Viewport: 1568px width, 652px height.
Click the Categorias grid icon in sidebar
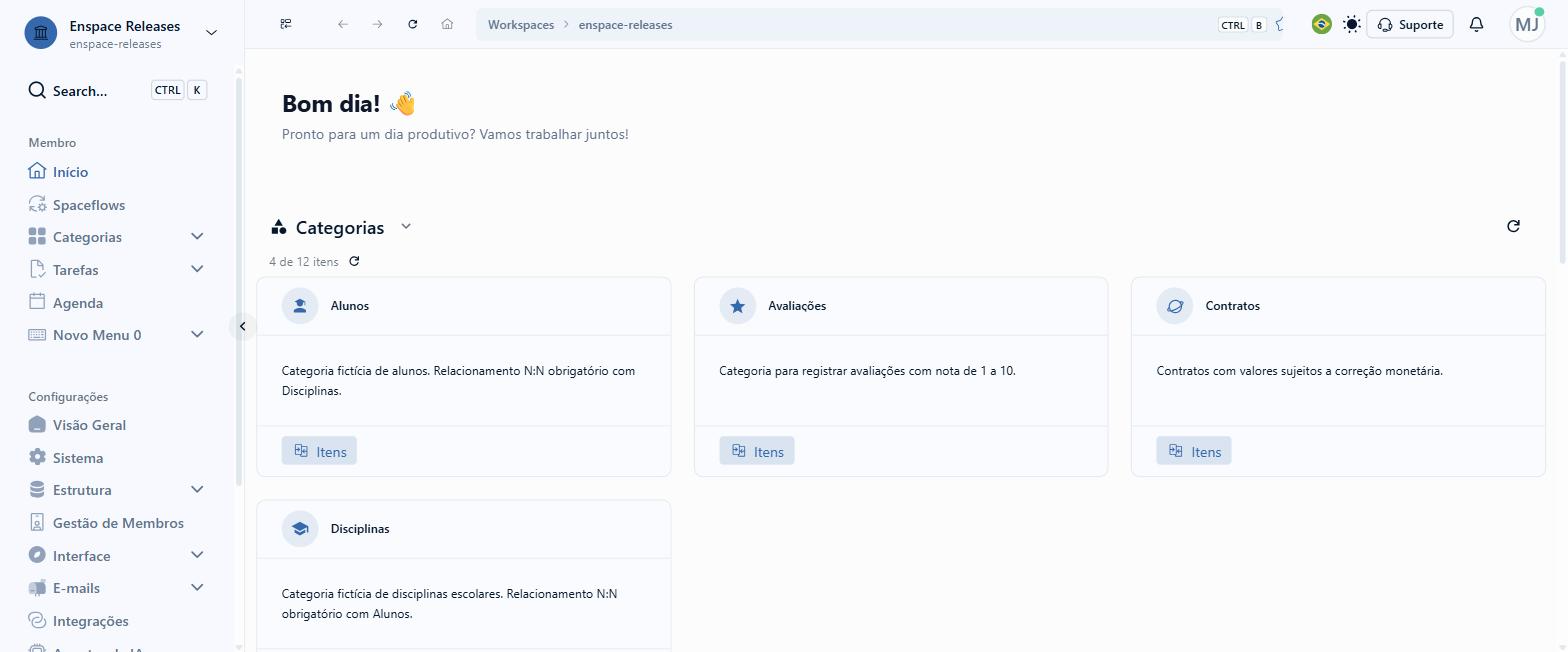[37, 237]
